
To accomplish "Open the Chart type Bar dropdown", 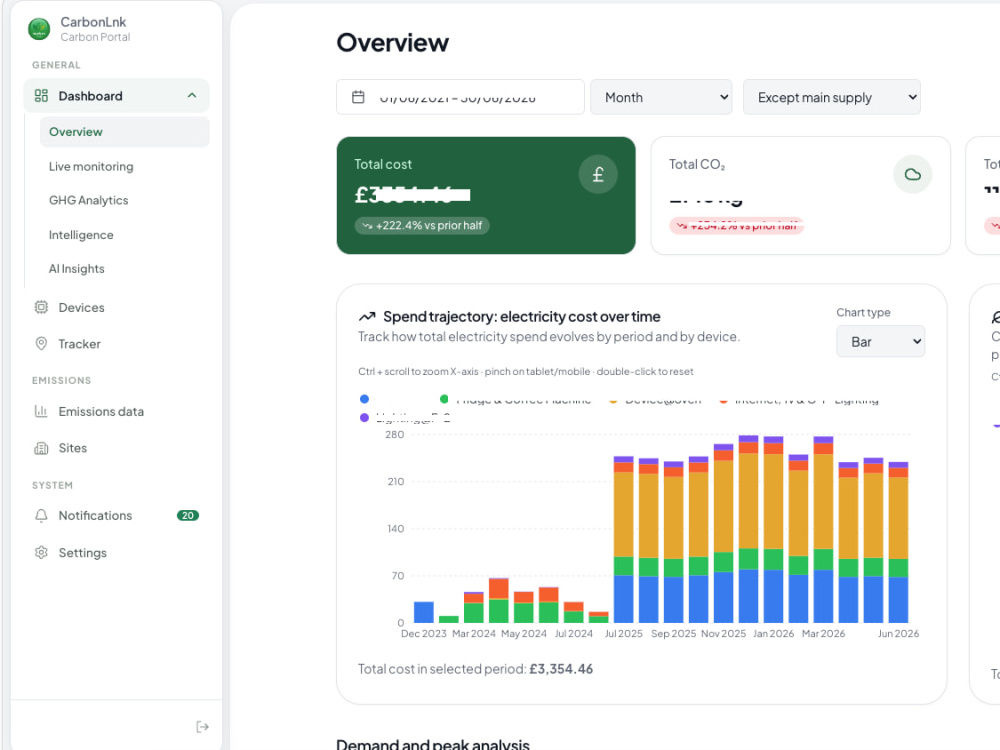I will [880, 341].
